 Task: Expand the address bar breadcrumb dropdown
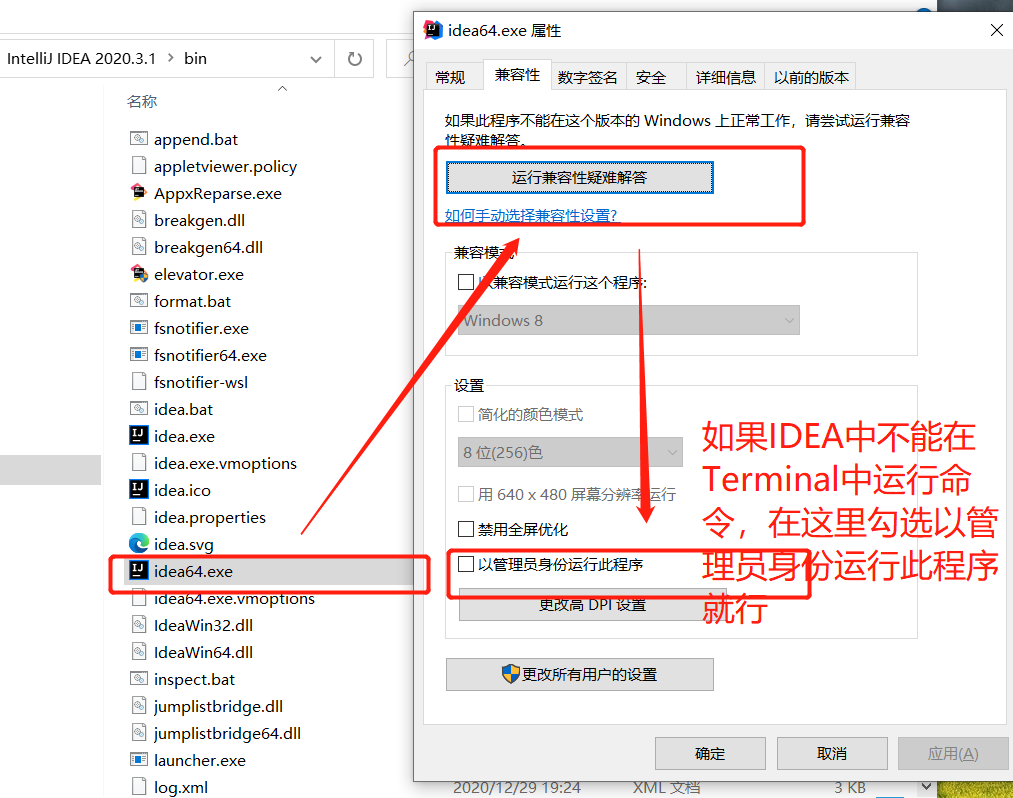pos(314,58)
